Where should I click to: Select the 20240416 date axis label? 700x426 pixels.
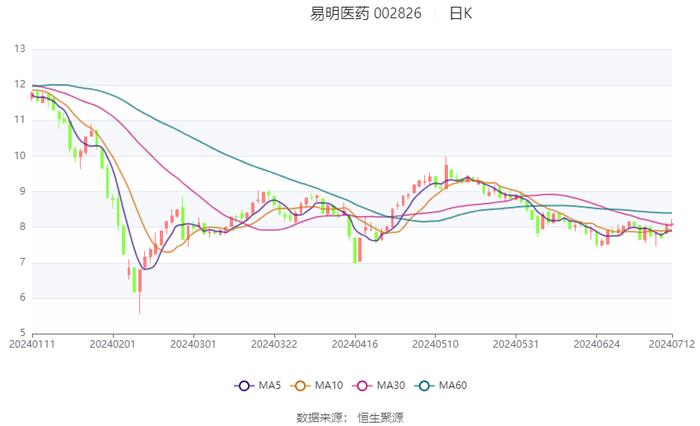355,344
